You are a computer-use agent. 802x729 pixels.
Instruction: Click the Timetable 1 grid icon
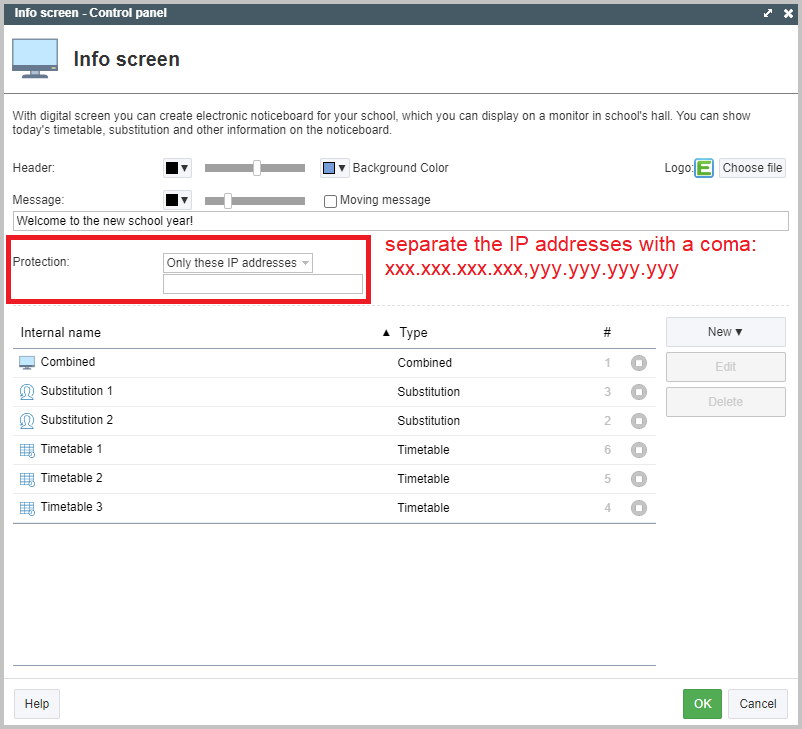coord(27,450)
